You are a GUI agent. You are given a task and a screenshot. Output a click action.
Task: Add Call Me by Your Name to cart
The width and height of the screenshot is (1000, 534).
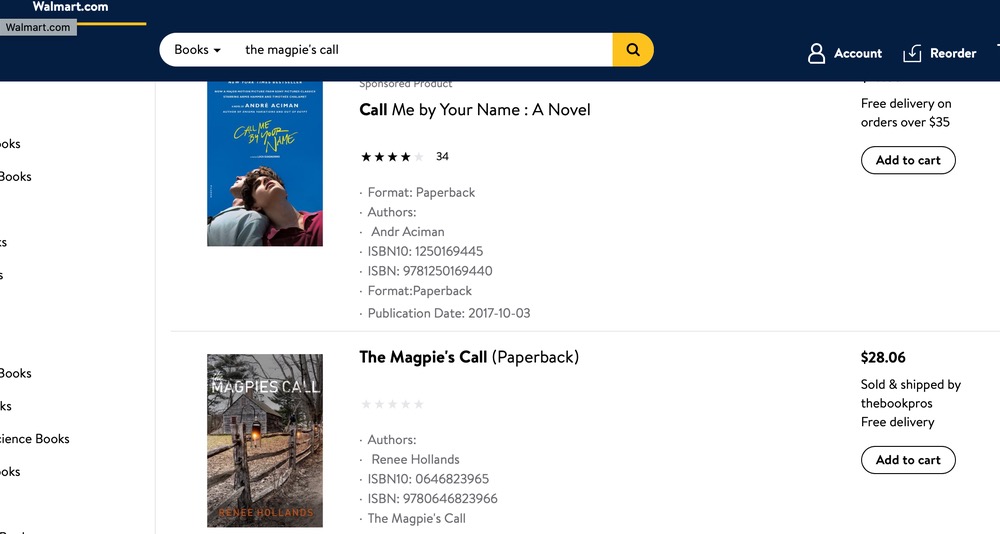pos(908,160)
